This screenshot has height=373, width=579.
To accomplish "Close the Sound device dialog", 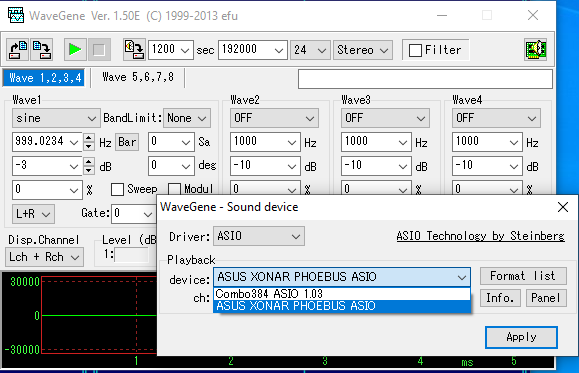I will coord(563,207).
